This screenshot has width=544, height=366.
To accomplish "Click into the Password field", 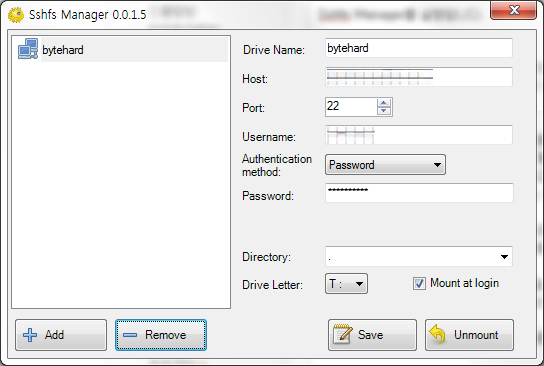I will pos(419,193).
